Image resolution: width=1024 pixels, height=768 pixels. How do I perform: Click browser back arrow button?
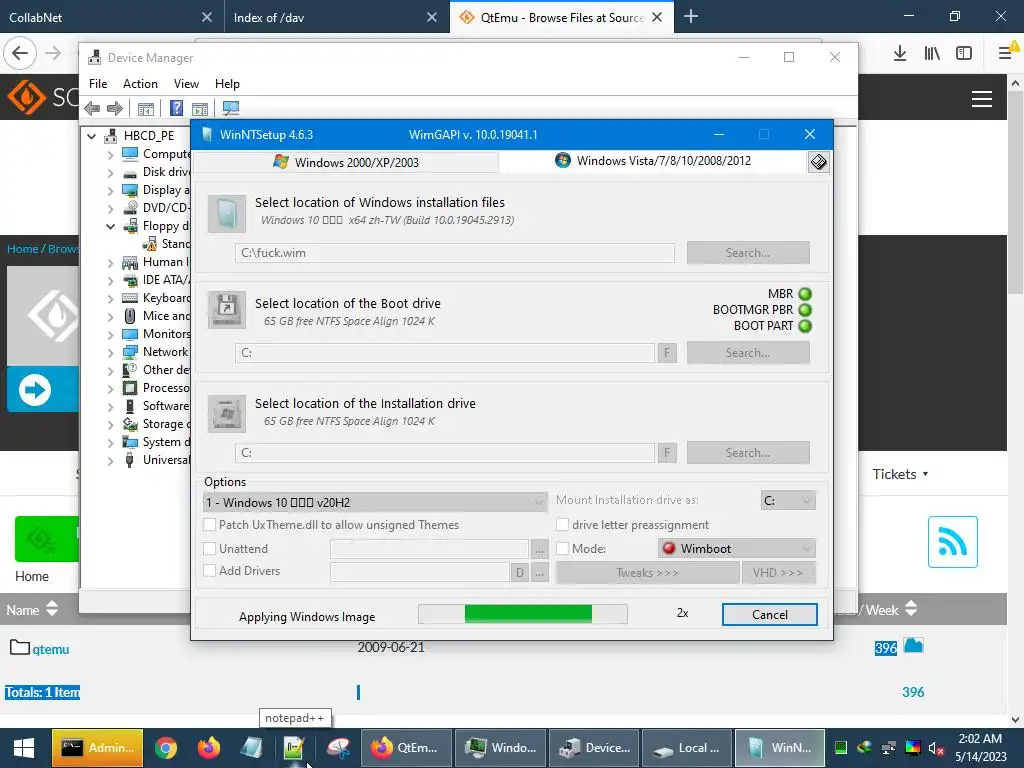20,53
